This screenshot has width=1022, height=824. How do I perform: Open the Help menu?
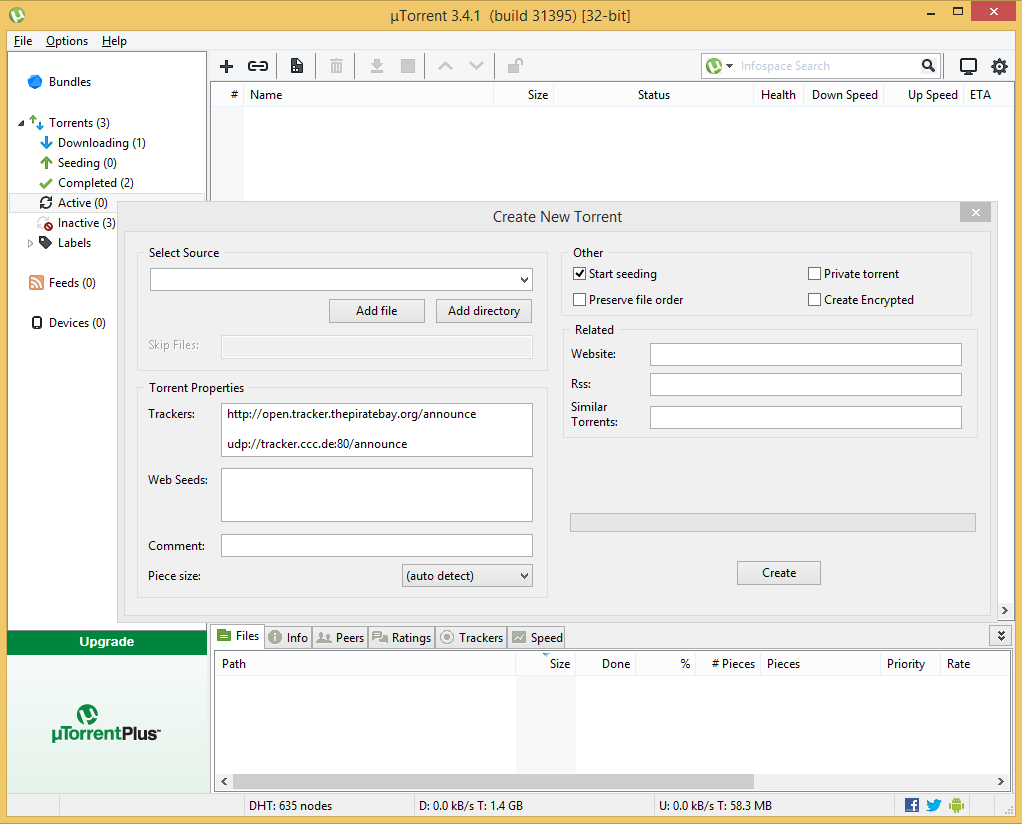pos(114,41)
